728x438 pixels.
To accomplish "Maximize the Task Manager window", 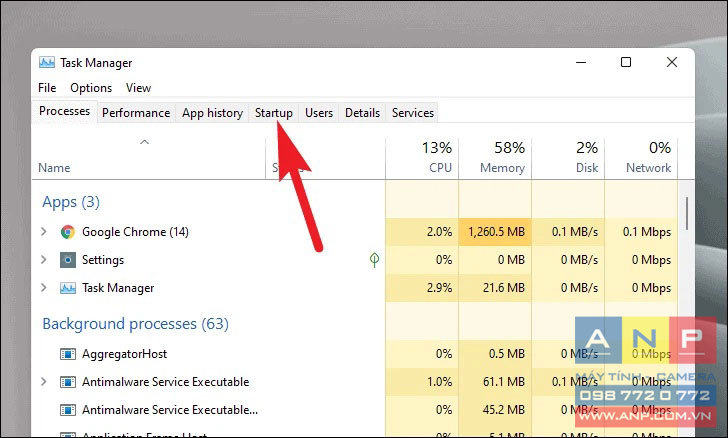I will point(626,62).
